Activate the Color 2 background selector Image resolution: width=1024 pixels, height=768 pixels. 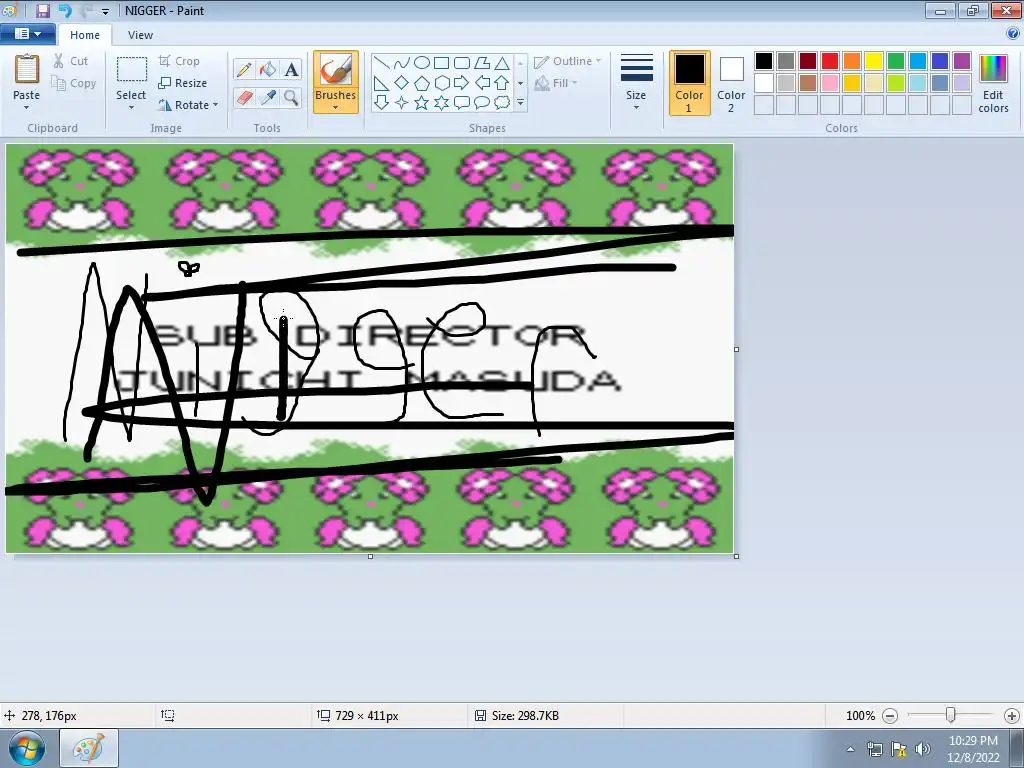click(731, 83)
